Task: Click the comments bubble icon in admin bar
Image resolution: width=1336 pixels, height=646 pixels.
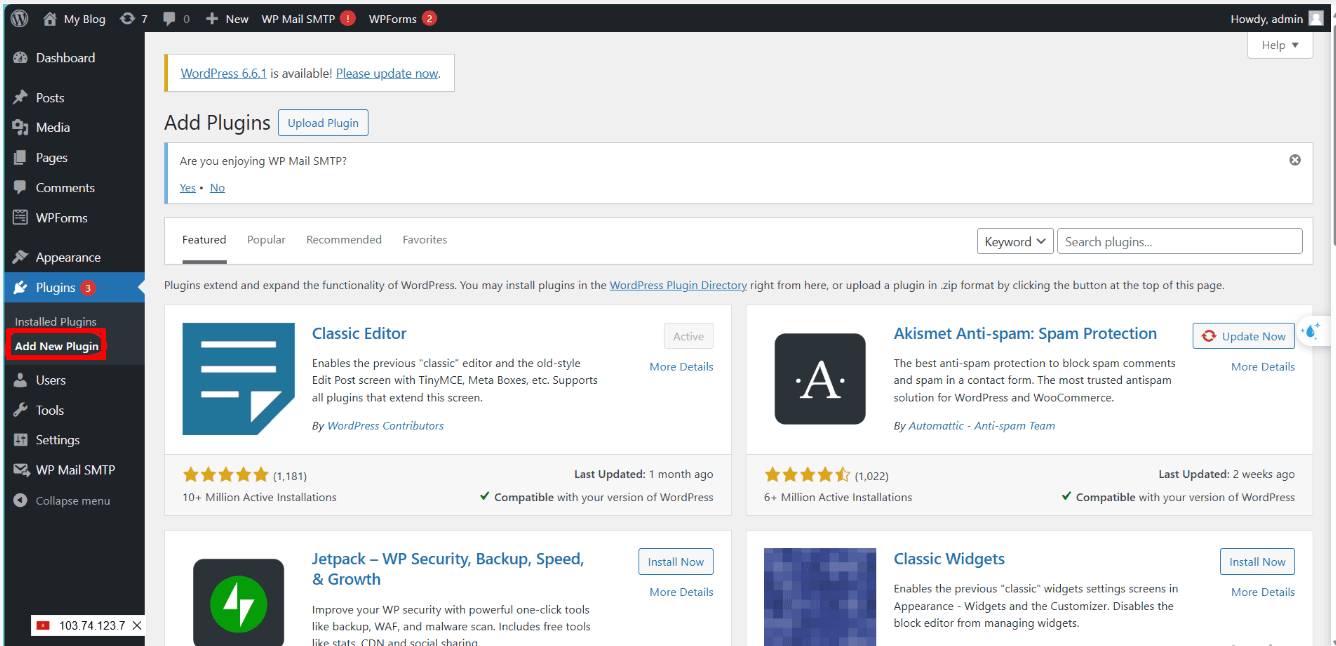Action: pyautogui.click(x=172, y=18)
